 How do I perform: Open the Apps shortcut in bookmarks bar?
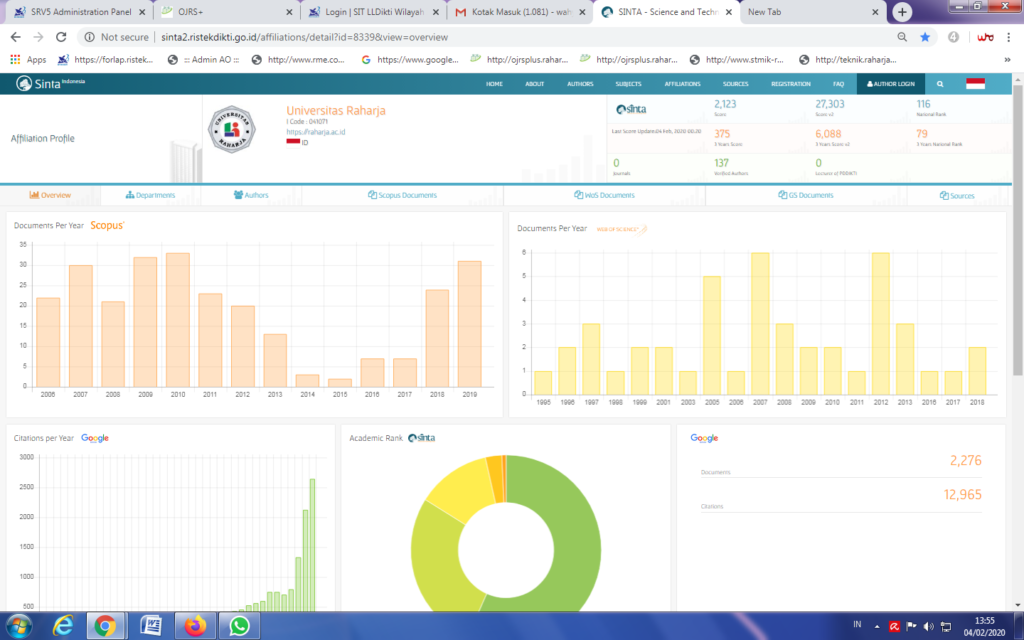coord(28,59)
